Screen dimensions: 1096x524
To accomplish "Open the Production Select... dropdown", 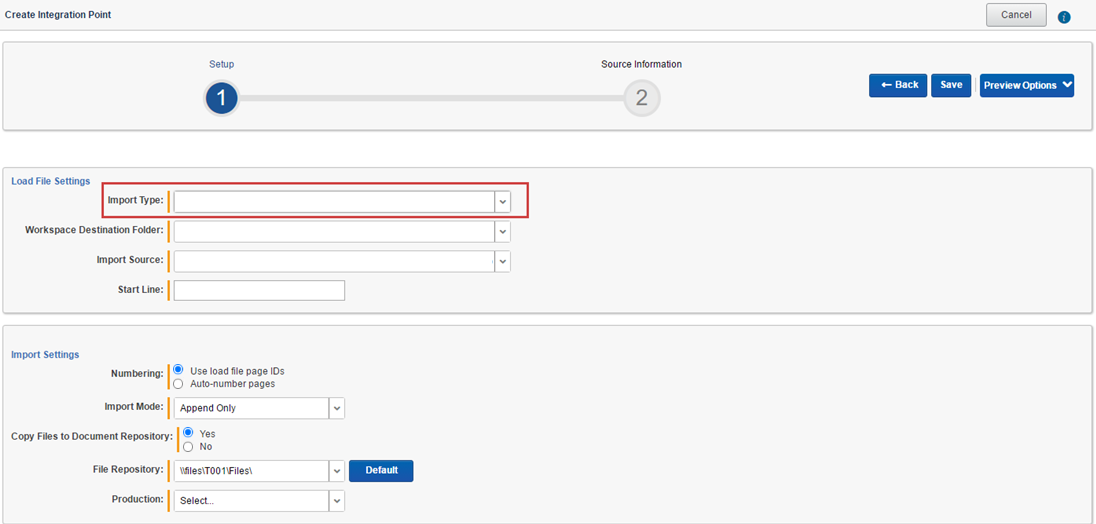I will (x=259, y=500).
